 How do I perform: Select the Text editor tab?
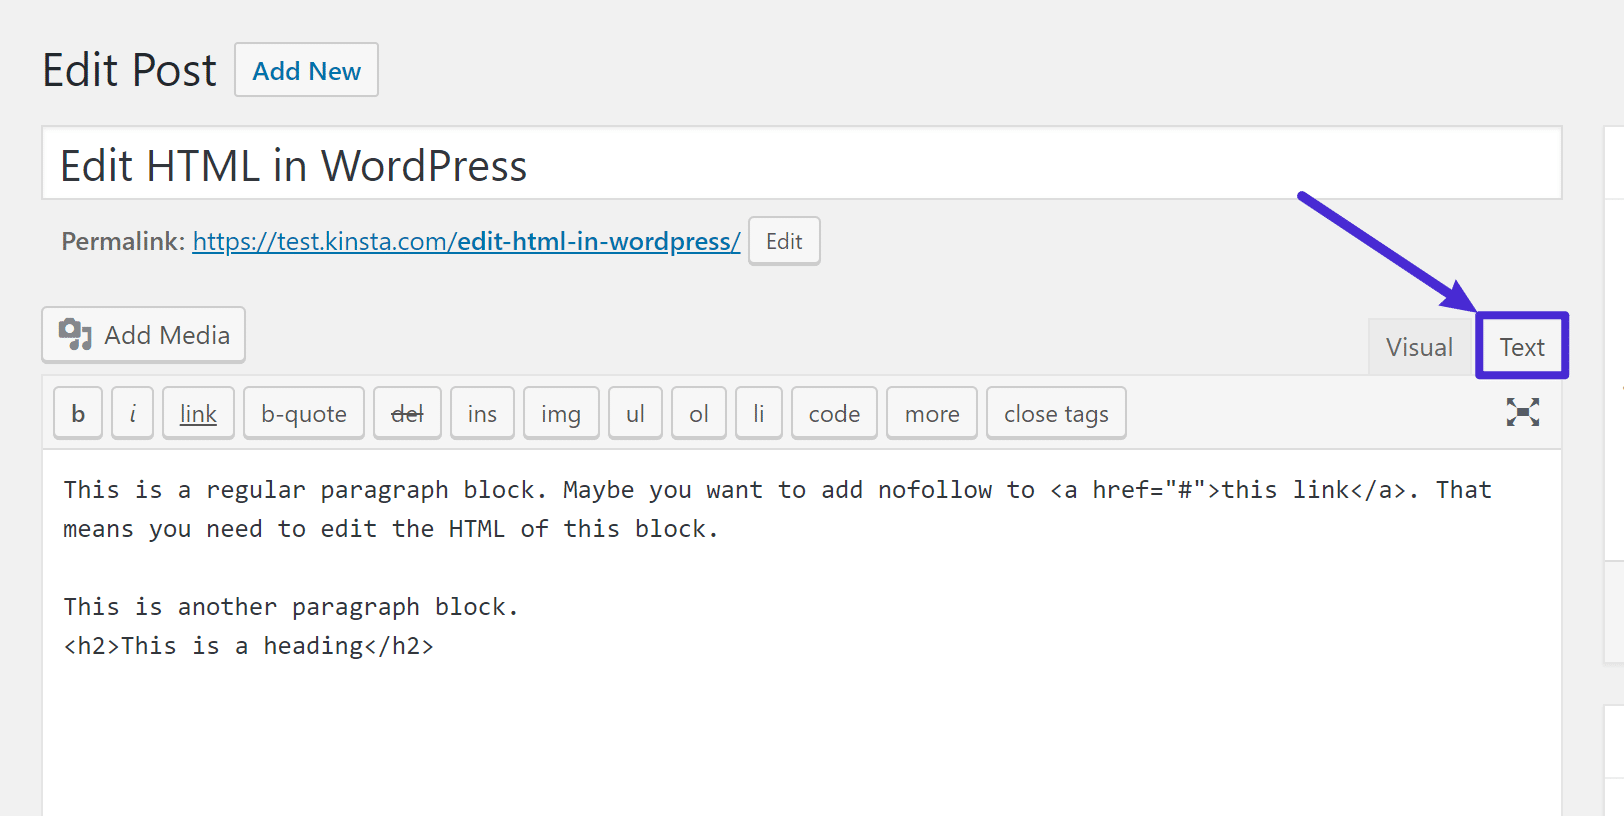pos(1521,346)
